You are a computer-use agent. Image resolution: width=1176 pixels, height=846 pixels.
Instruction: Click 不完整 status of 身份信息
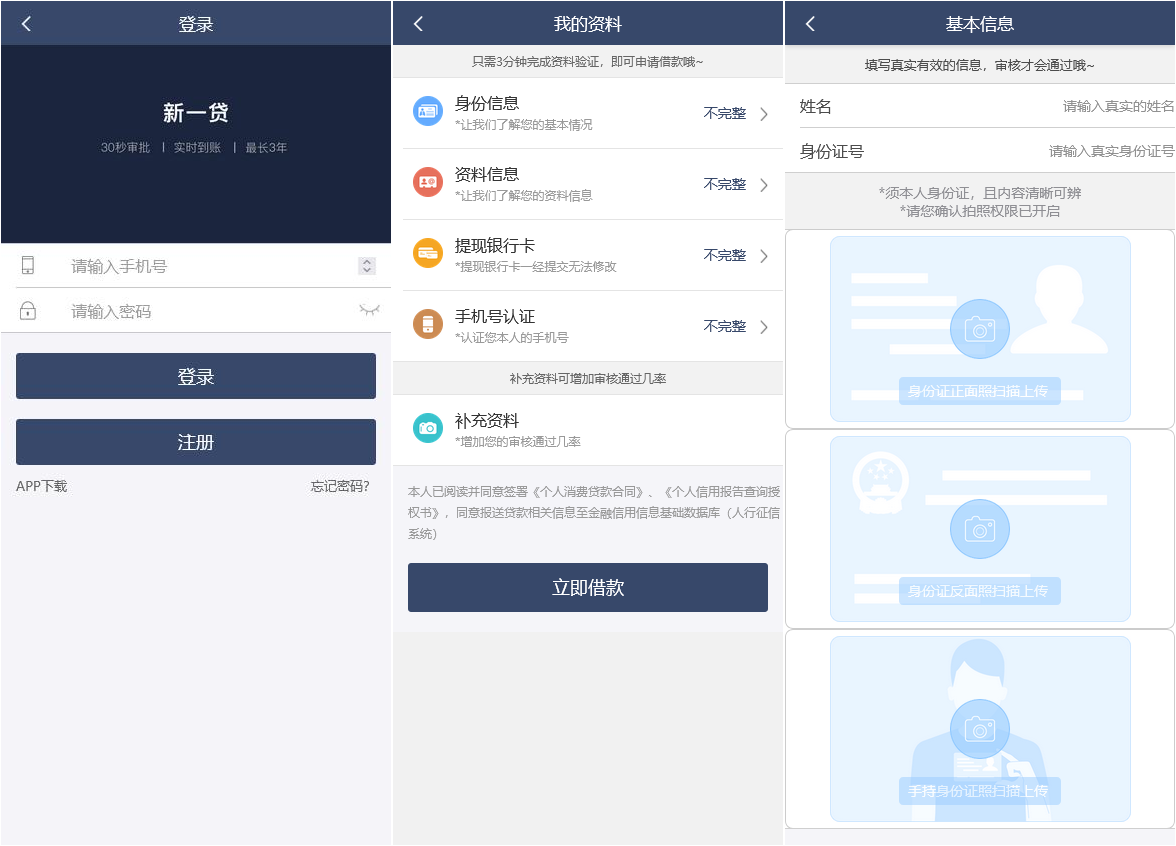coord(724,113)
